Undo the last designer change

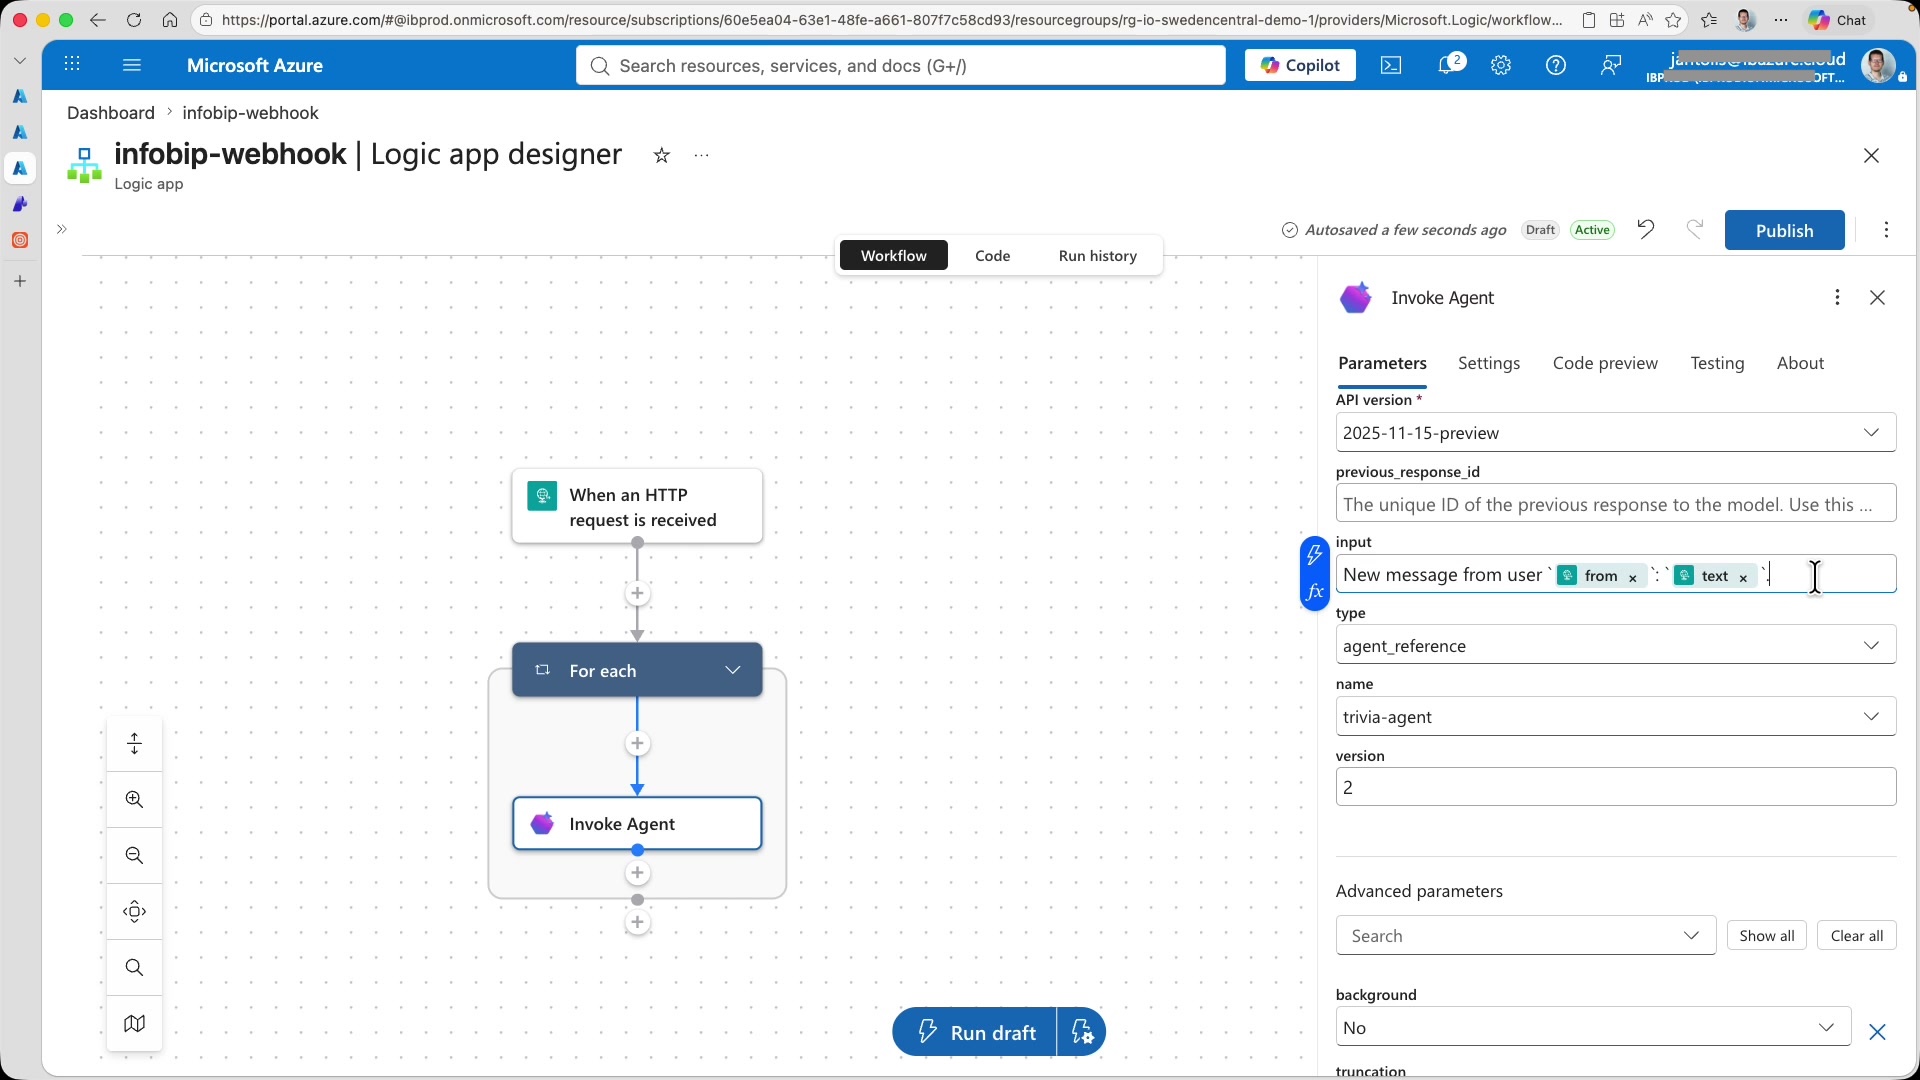1645,230
